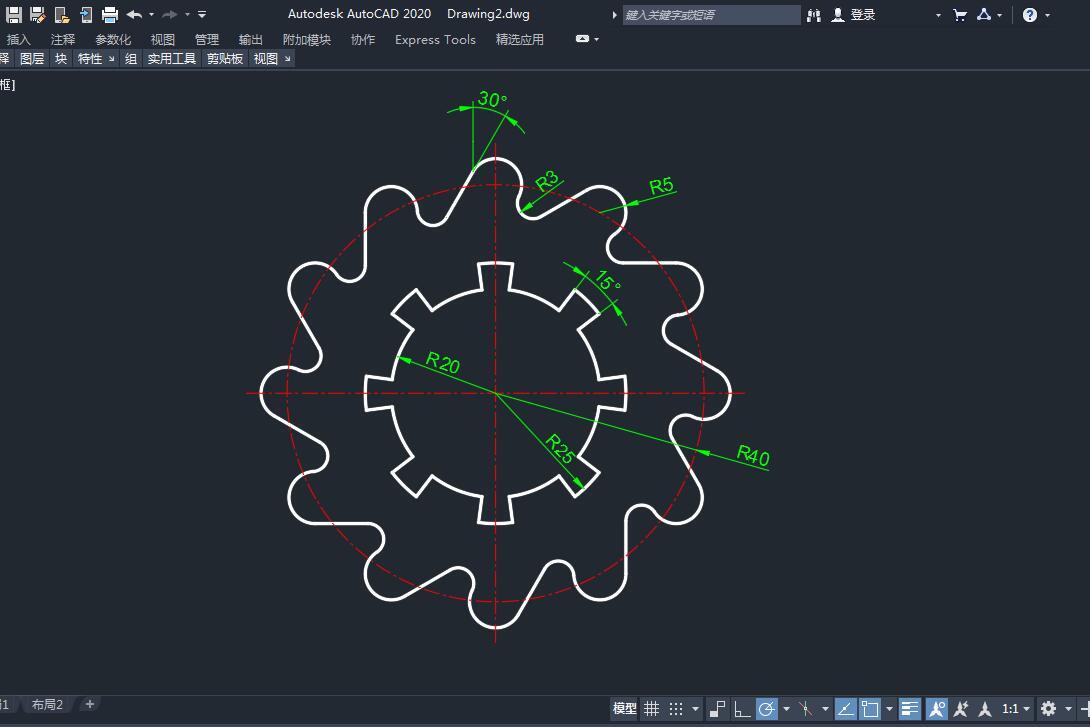This screenshot has height=727, width=1090.
Task: Toggle polar tracking in status bar
Action: pos(767,709)
